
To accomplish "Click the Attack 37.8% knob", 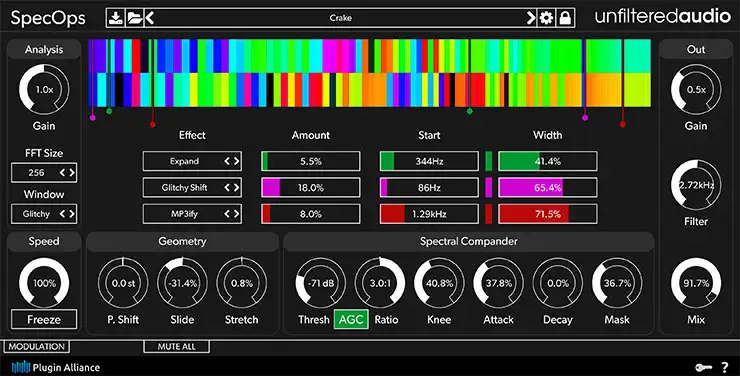I will click(x=499, y=283).
